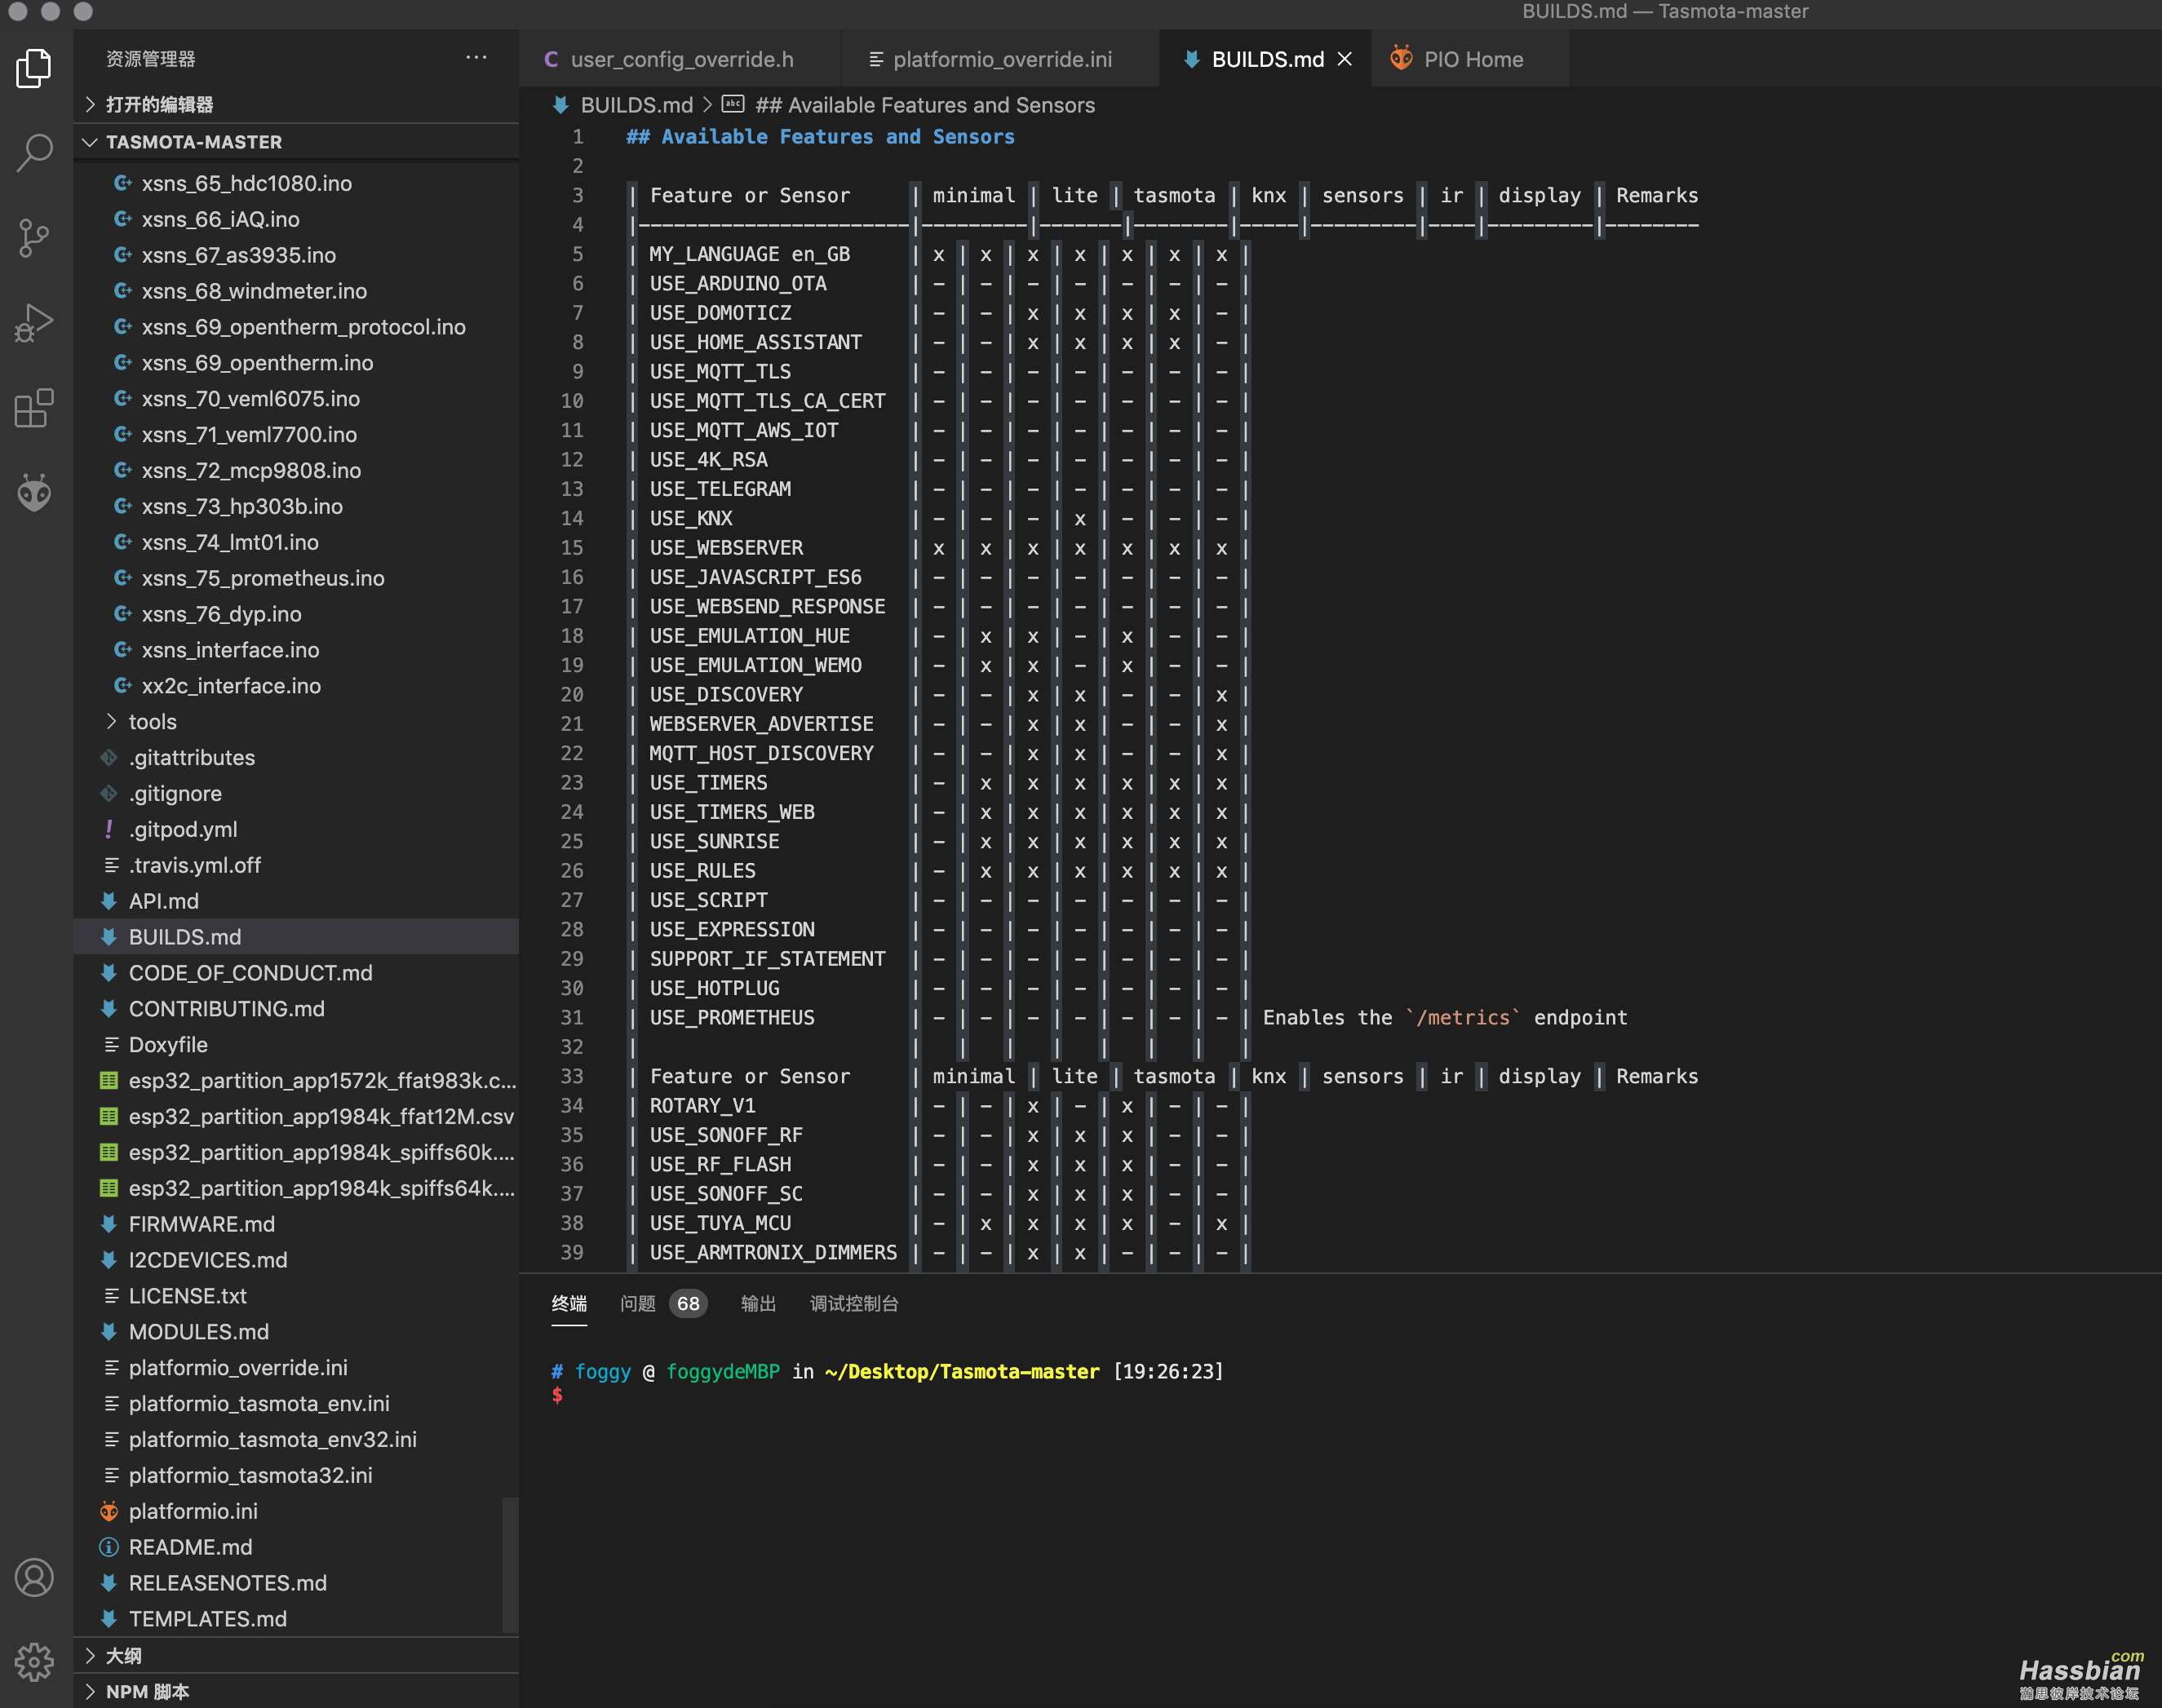
Task: Open LICENSE.txt file
Action: point(296,1296)
